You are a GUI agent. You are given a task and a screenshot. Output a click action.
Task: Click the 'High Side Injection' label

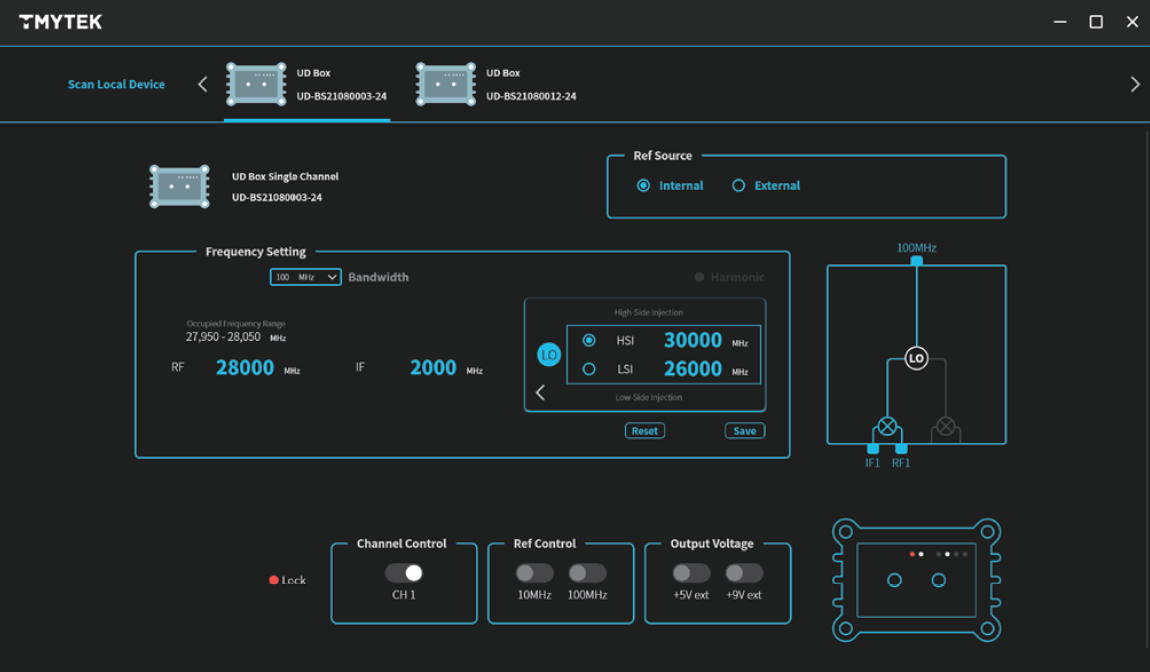coord(648,313)
